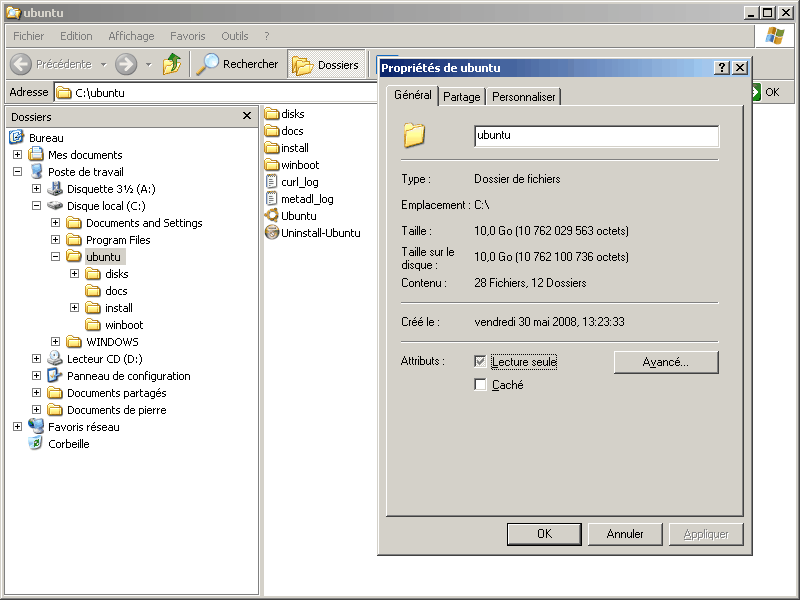Select the Uninstall-Ubuntu program
The image size is (800, 600).
[x=313, y=233]
